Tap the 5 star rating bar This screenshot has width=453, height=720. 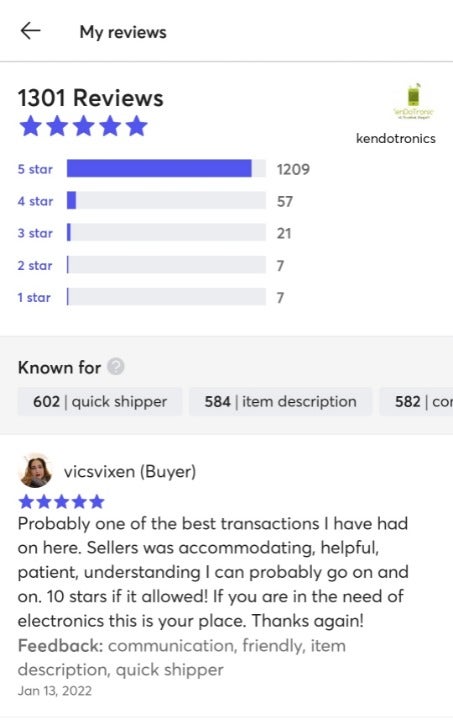tap(166, 169)
